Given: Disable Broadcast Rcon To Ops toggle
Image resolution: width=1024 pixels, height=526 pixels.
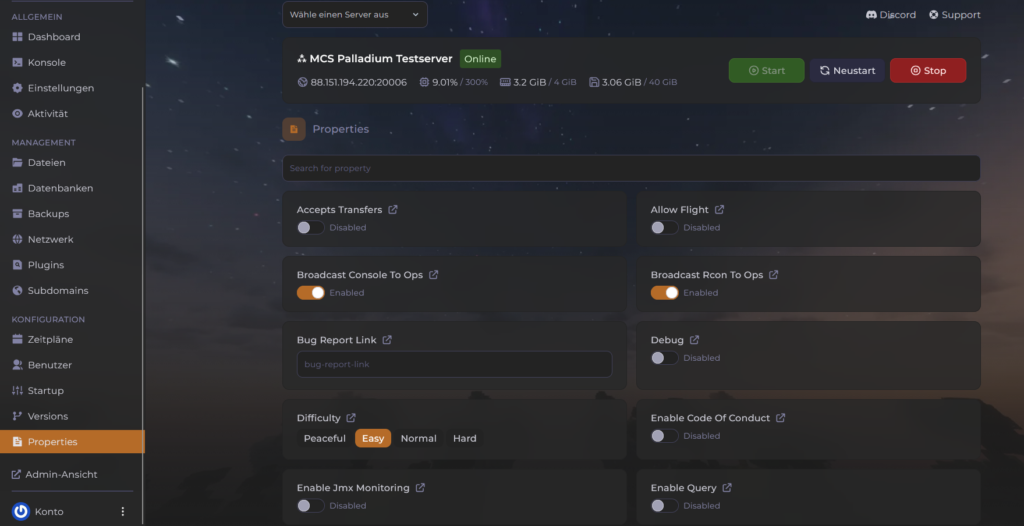Looking at the screenshot, I should click(x=664, y=293).
